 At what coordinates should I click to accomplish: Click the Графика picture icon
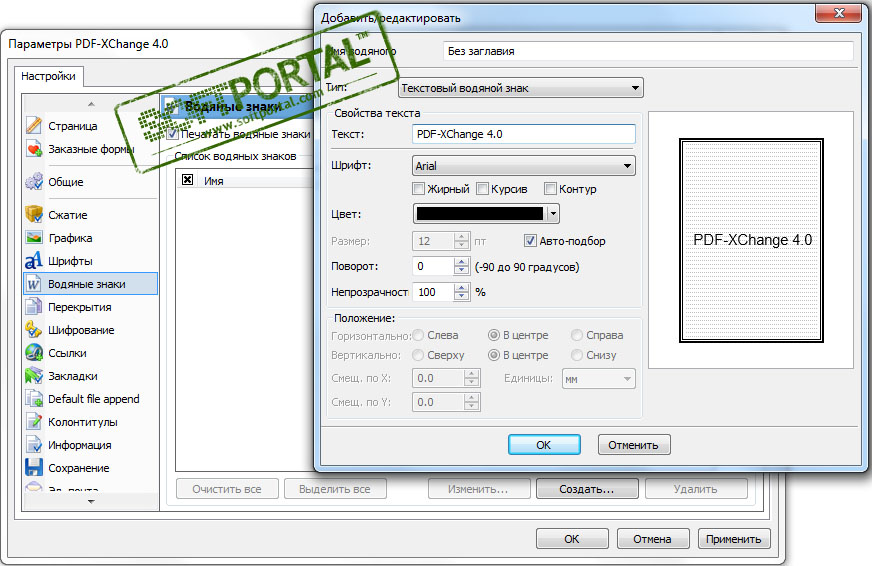click(x=34, y=238)
